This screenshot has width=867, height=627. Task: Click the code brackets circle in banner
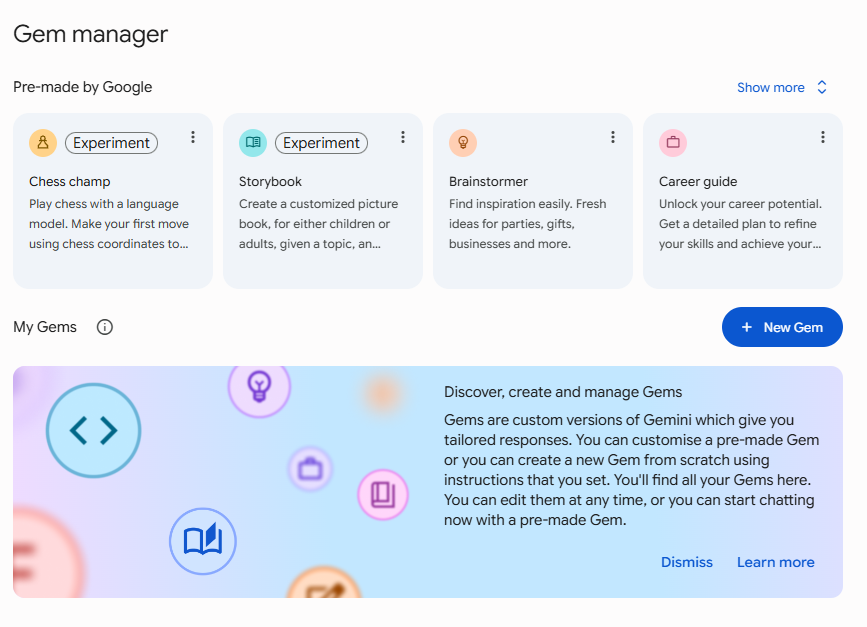[93, 430]
